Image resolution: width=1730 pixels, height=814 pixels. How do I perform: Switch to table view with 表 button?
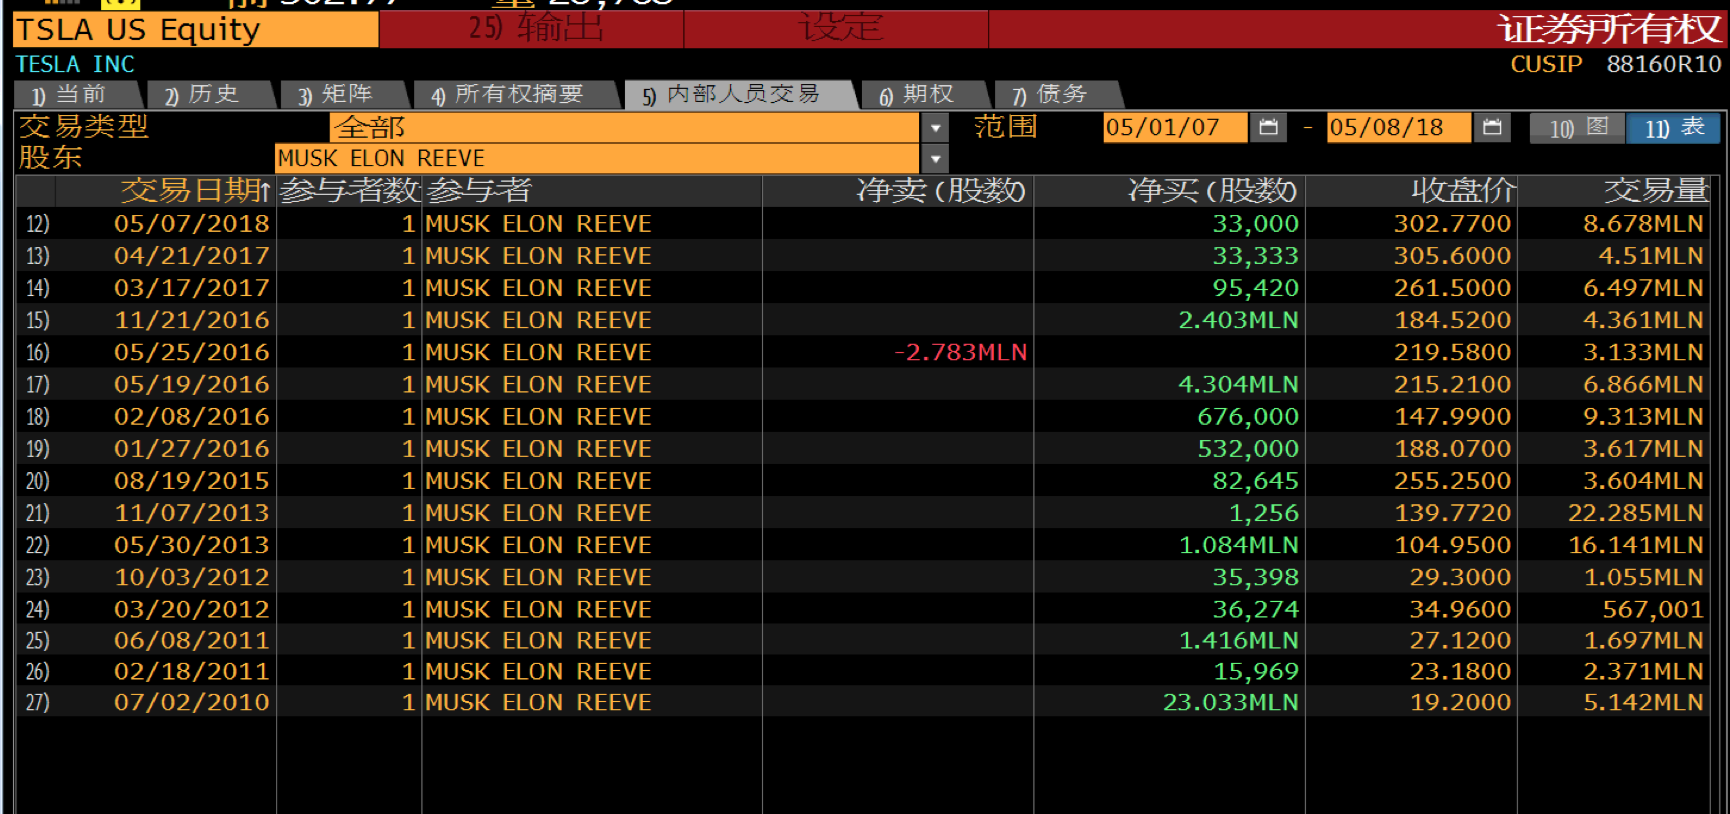(1673, 128)
